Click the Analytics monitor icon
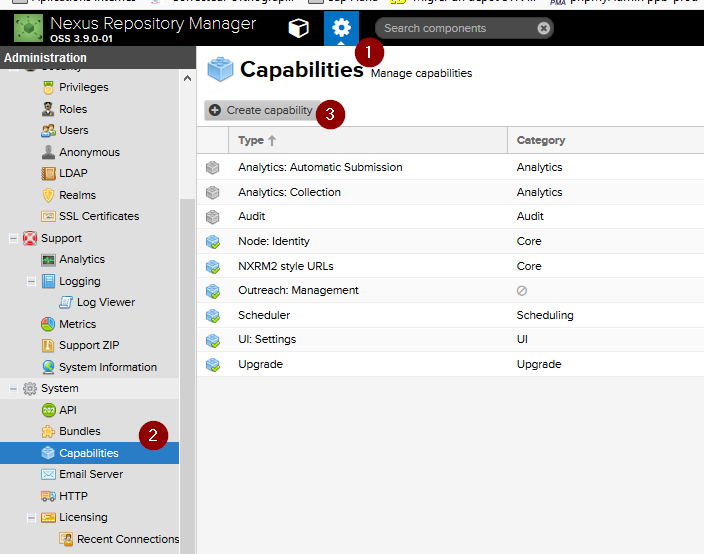The width and height of the screenshot is (704, 554). [48, 259]
